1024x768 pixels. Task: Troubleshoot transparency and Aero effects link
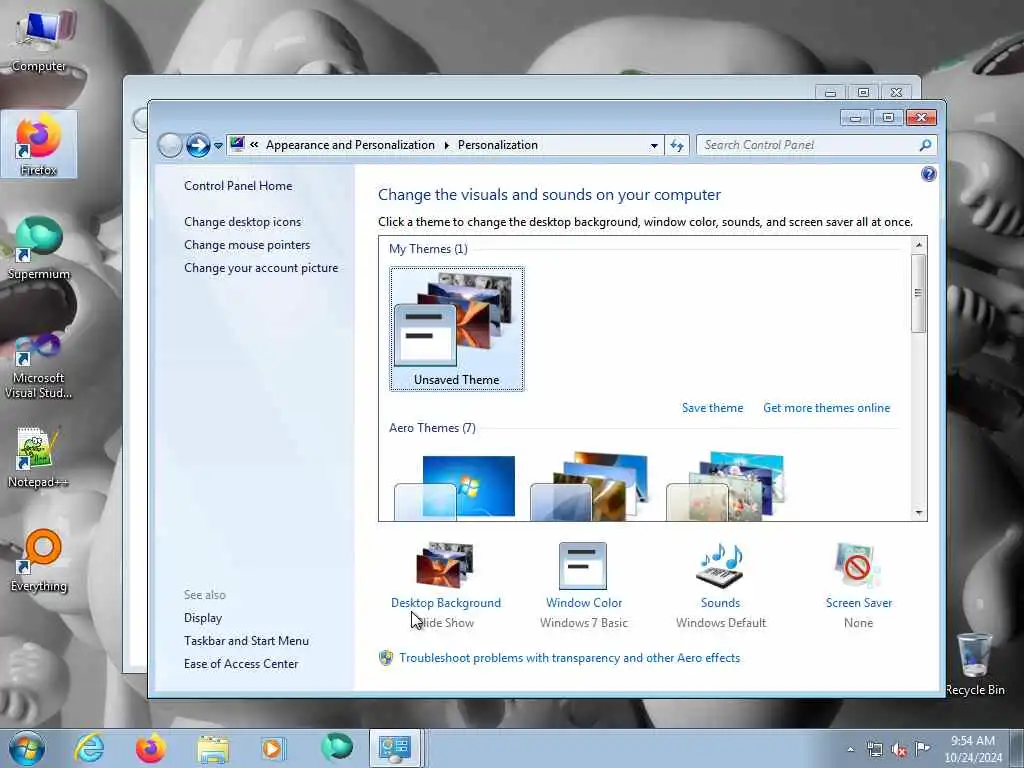click(x=569, y=658)
